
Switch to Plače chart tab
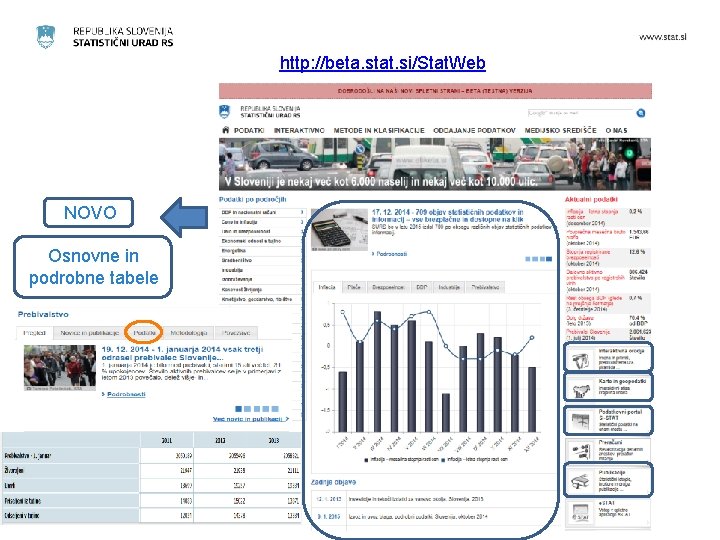pos(354,287)
